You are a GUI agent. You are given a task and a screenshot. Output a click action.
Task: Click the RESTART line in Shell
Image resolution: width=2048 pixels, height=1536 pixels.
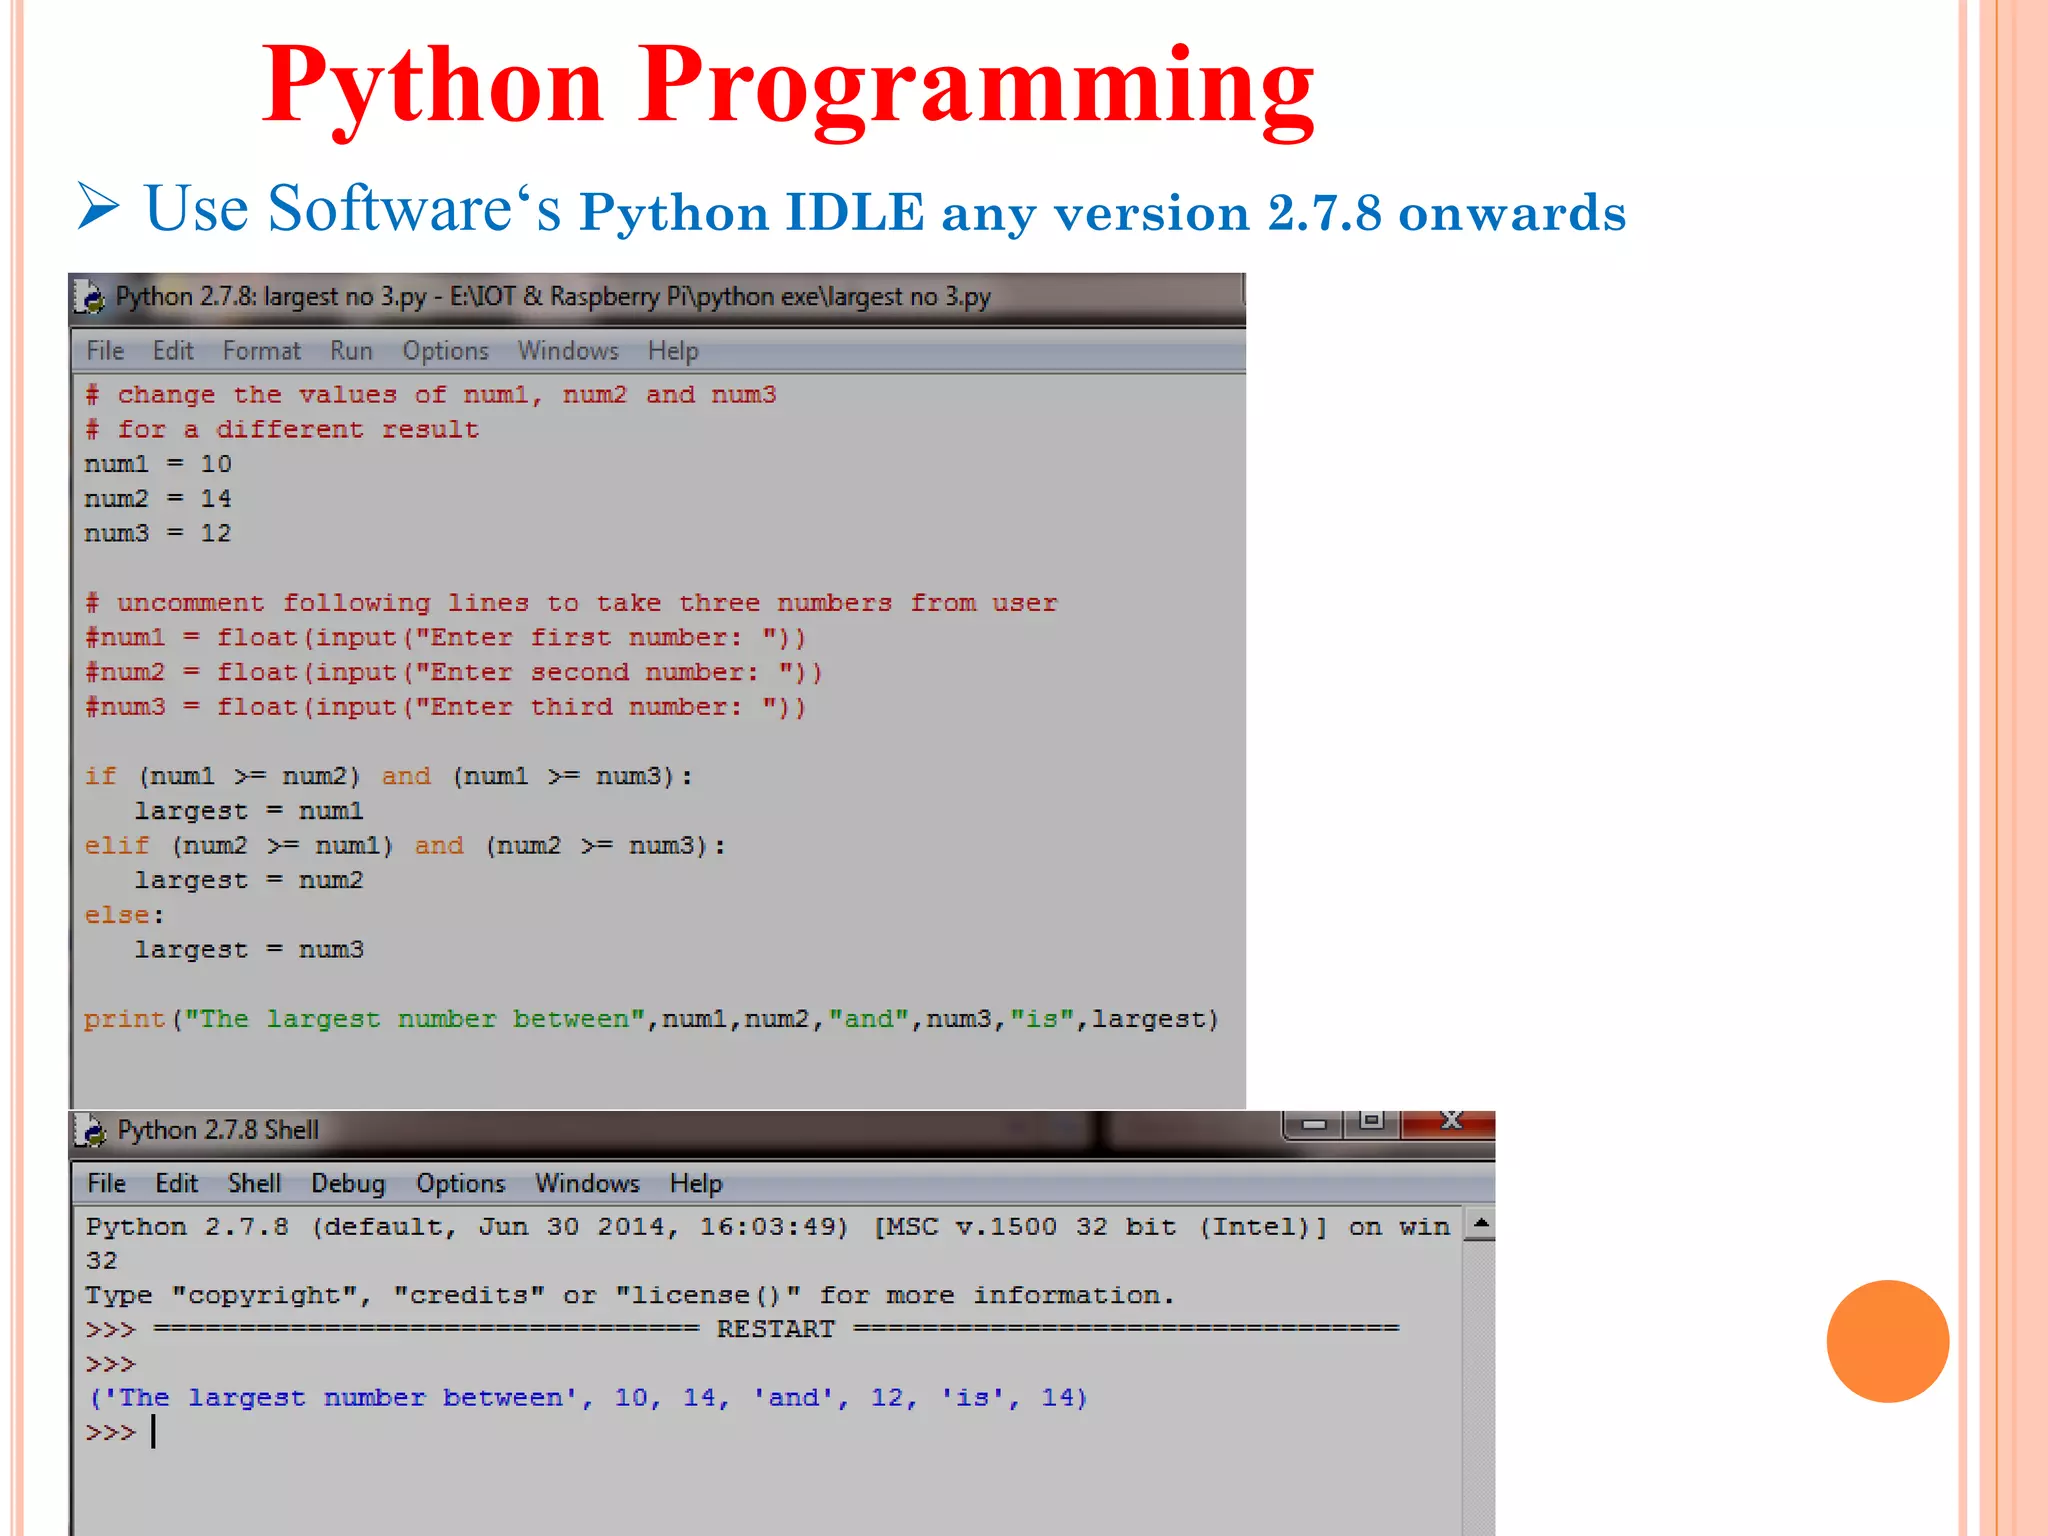tap(742, 1330)
